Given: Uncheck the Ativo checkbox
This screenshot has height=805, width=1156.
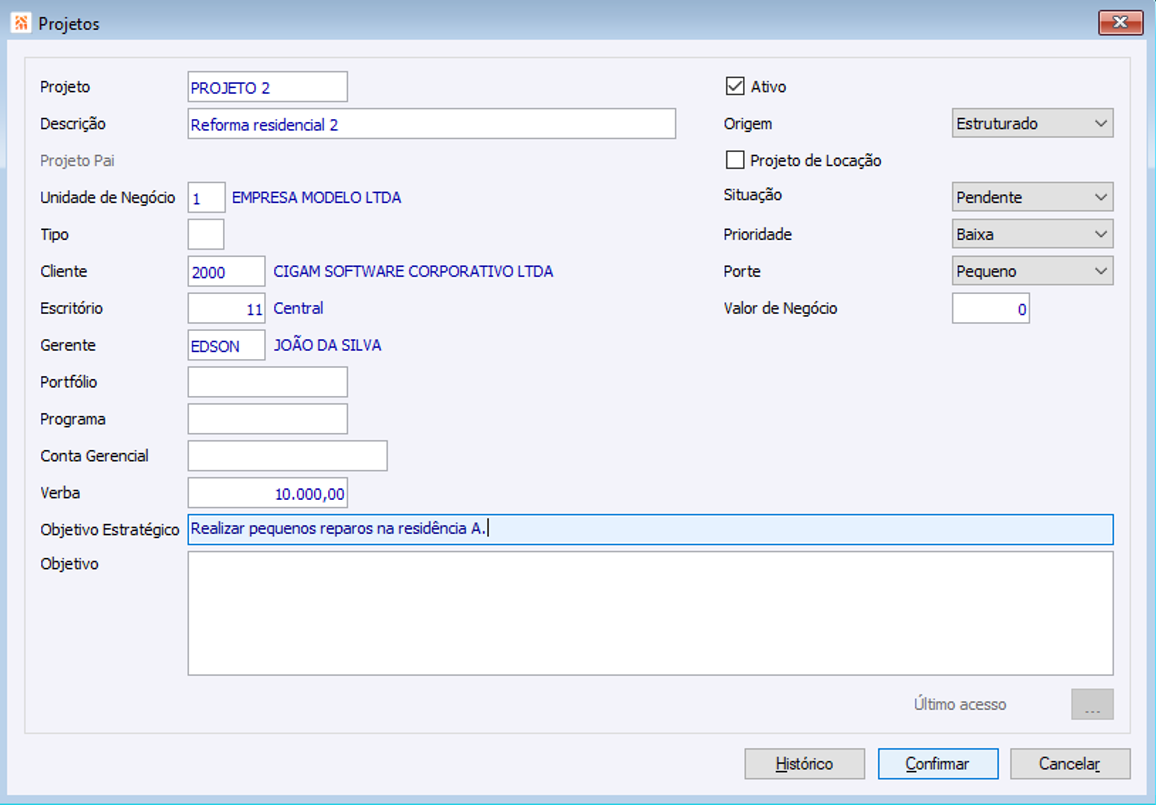Looking at the screenshot, I should 735,86.
